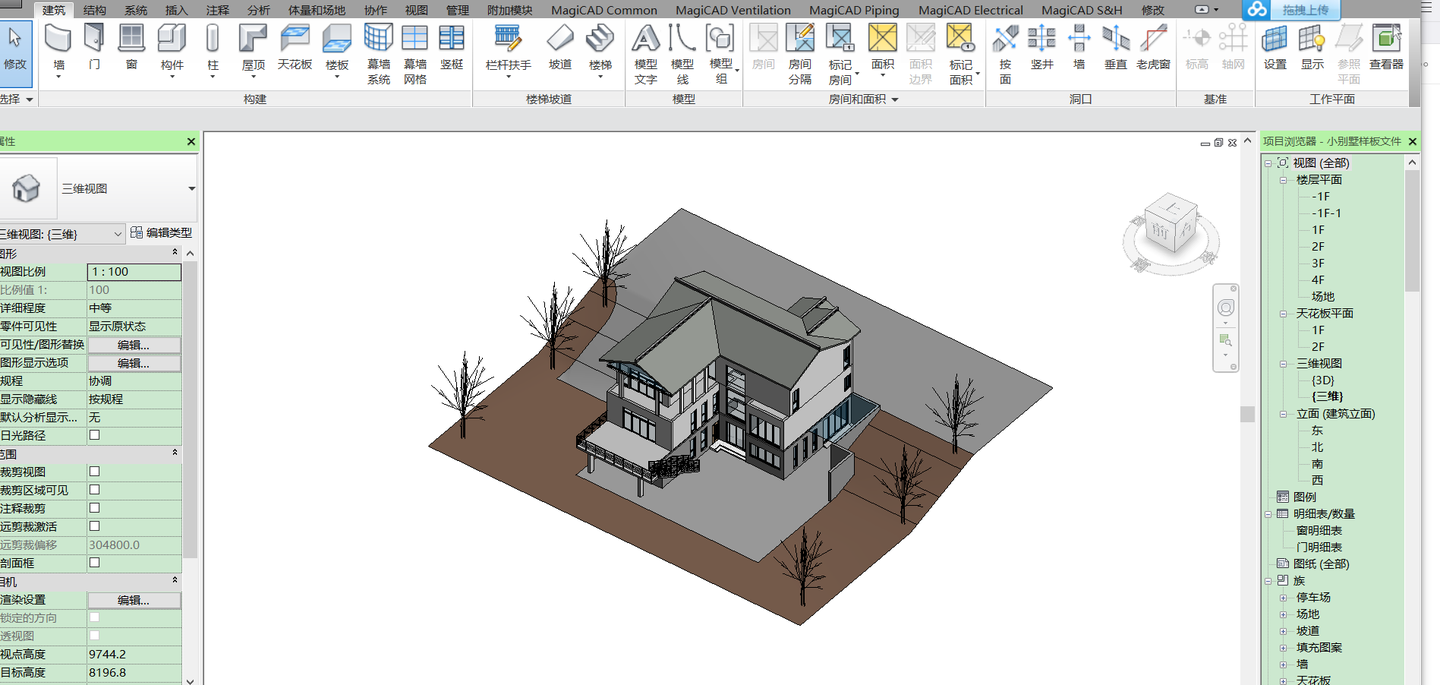The image size is (1440, 685).
Task: Collapse the Floor Plans (楼层平面) tree node
Action: coord(1284,180)
